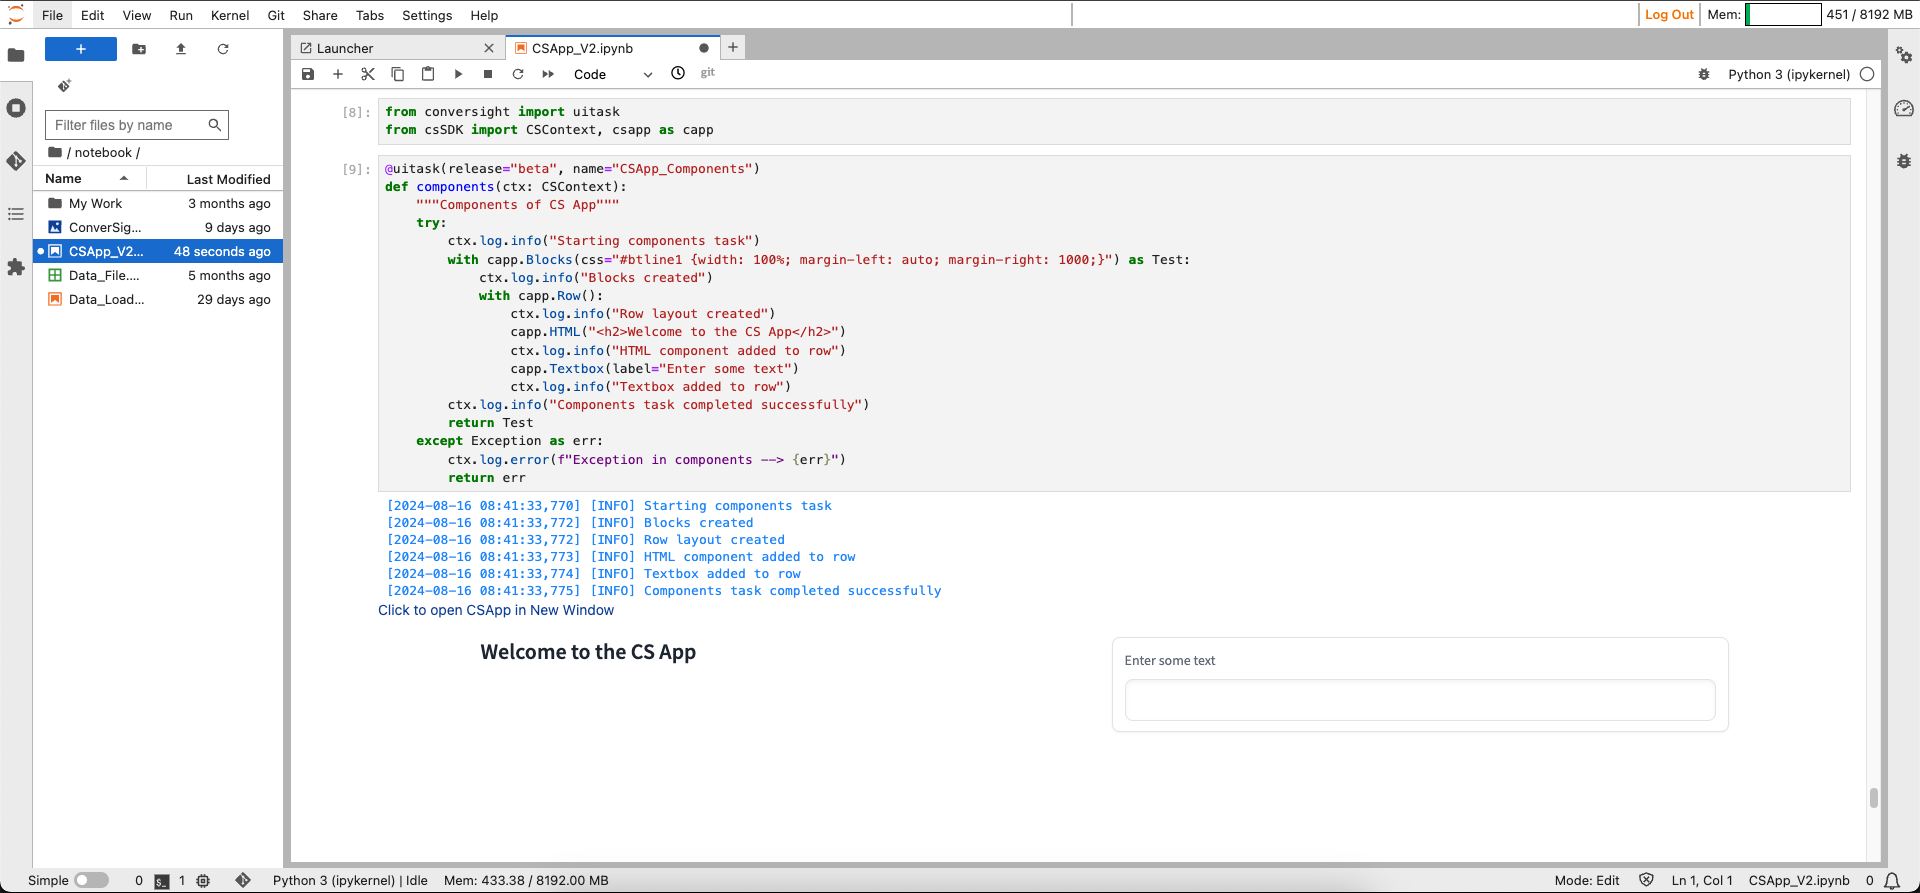Click the clock icon in notebook toolbar
The width and height of the screenshot is (1920, 893).
(x=678, y=73)
